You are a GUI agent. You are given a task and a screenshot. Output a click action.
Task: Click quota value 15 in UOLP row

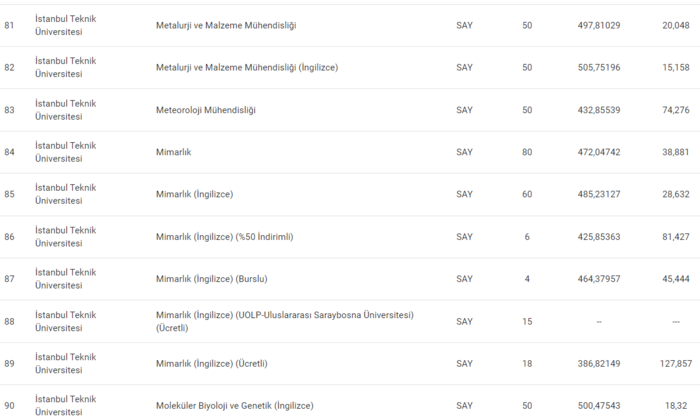pos(527,321)
